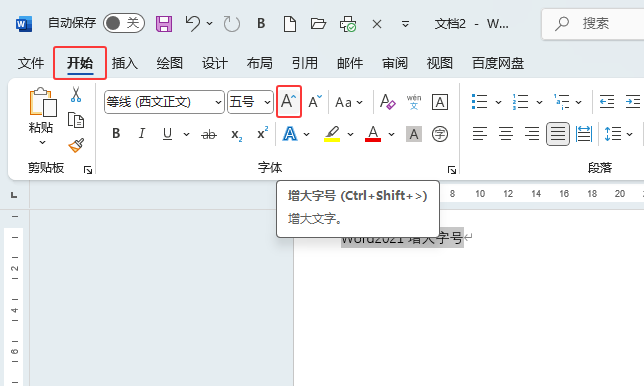Open the undo history dropdown arrow
Image resolution: width=644 pixels, height=386 pixels.
tap(209, 24)
